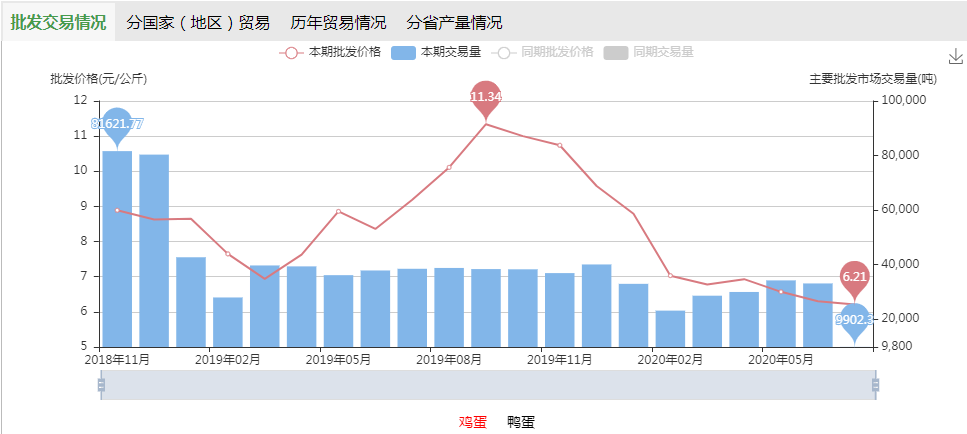The image size is (967, 434).
Task: Click the right handle of date zoom slider
Action: [875, 385]
